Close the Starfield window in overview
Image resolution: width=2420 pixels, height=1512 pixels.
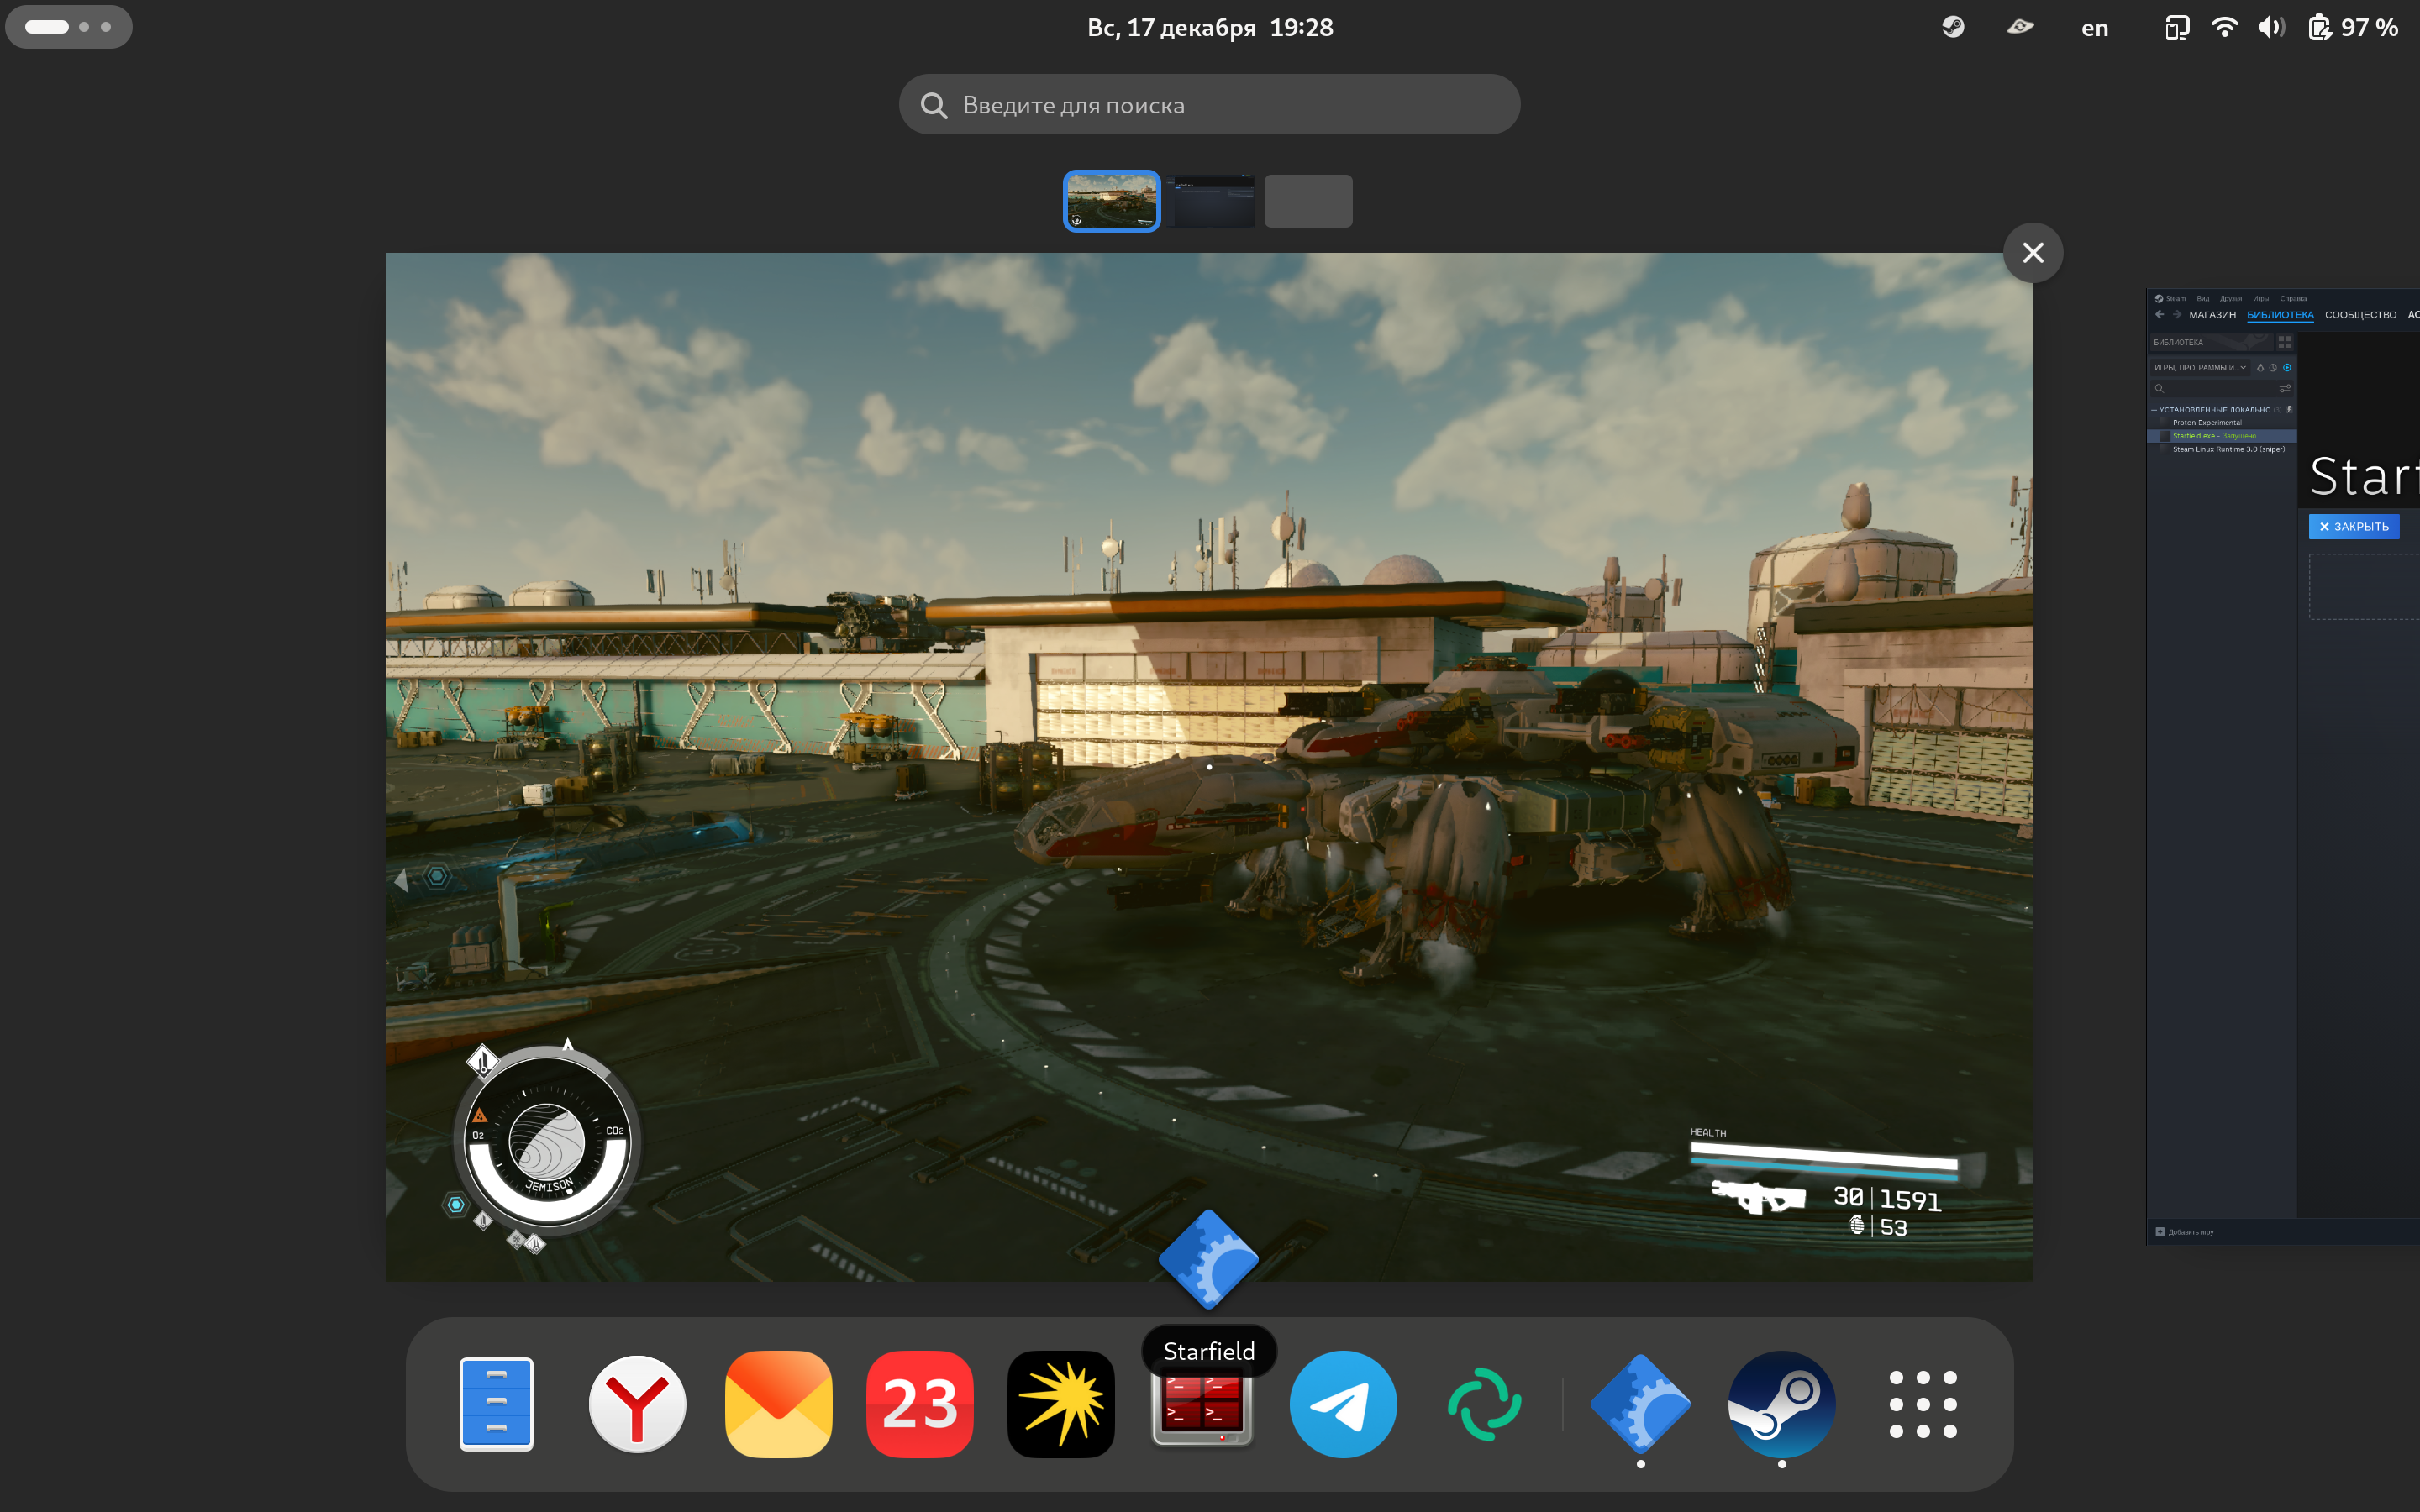tap(2033, 252)
